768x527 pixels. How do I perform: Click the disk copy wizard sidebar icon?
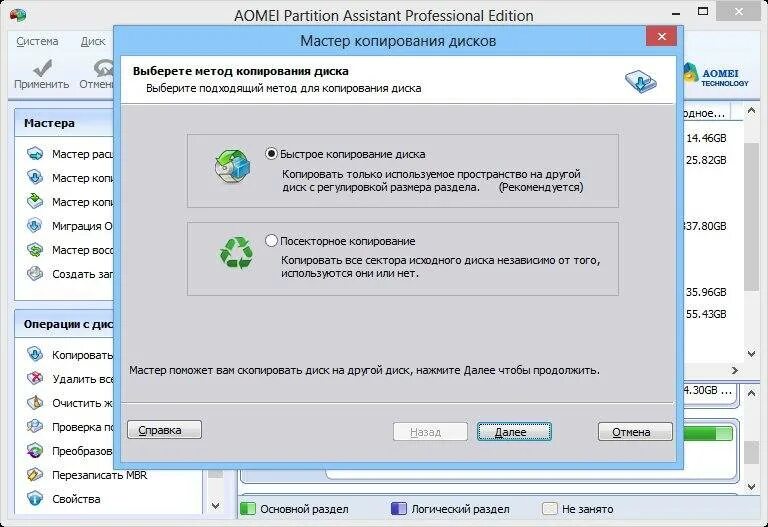(35, 177)
